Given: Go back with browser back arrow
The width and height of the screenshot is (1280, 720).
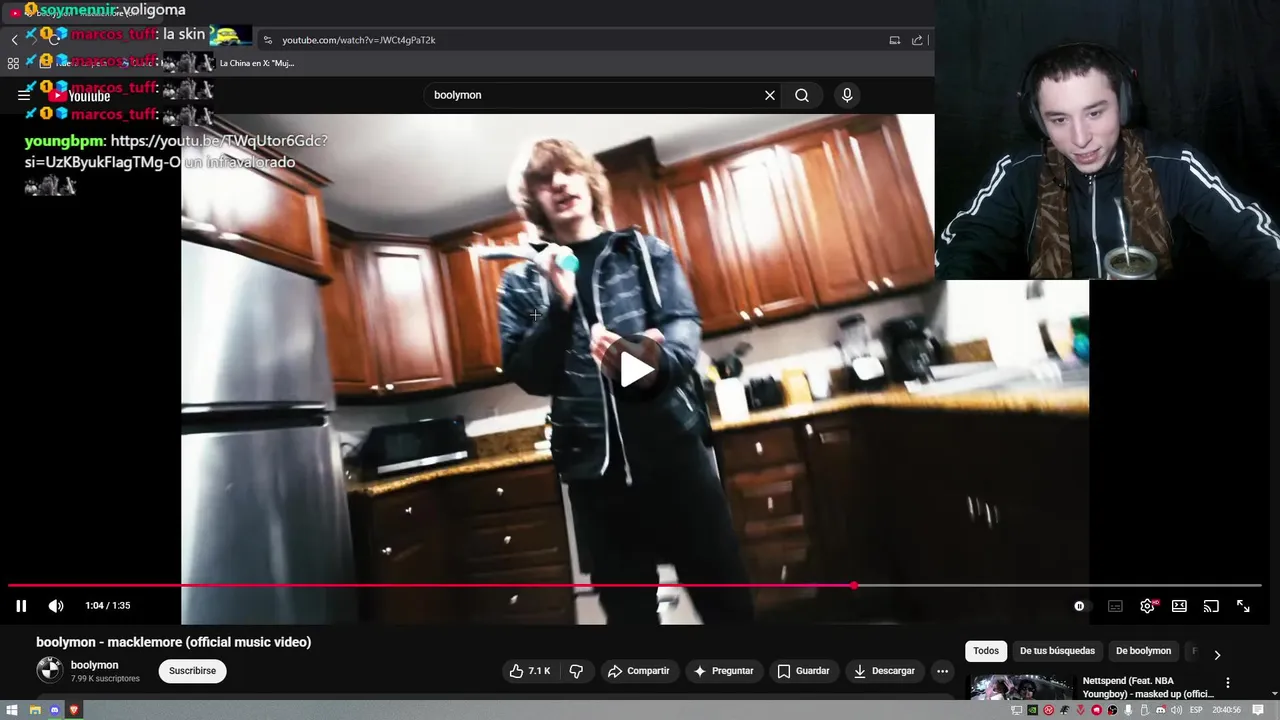Looking at the screenshot, I should coord(14,40).
